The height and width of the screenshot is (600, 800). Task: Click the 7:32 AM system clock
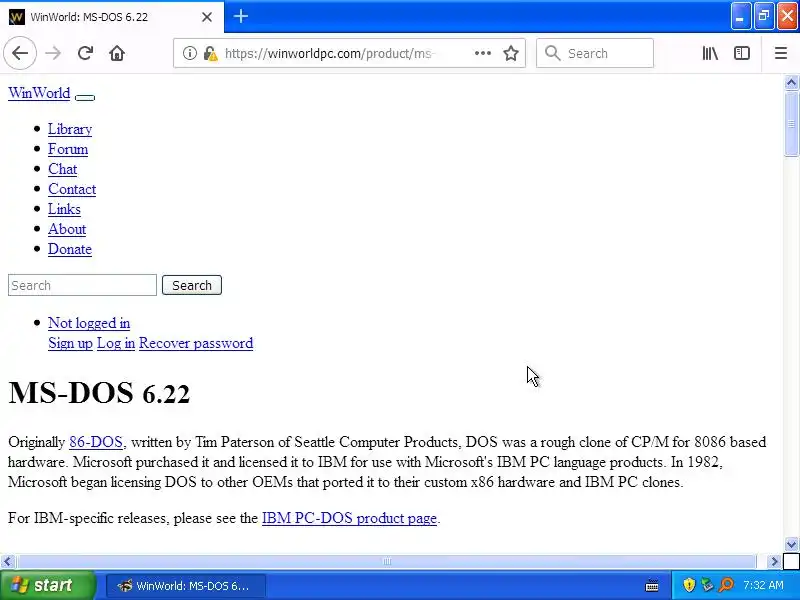[x=763, y=585]
